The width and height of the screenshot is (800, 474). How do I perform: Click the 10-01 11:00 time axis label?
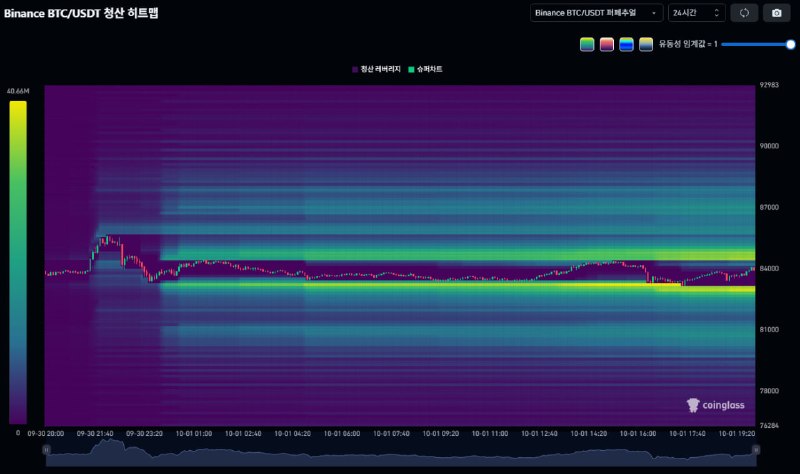tap(490, 433)
